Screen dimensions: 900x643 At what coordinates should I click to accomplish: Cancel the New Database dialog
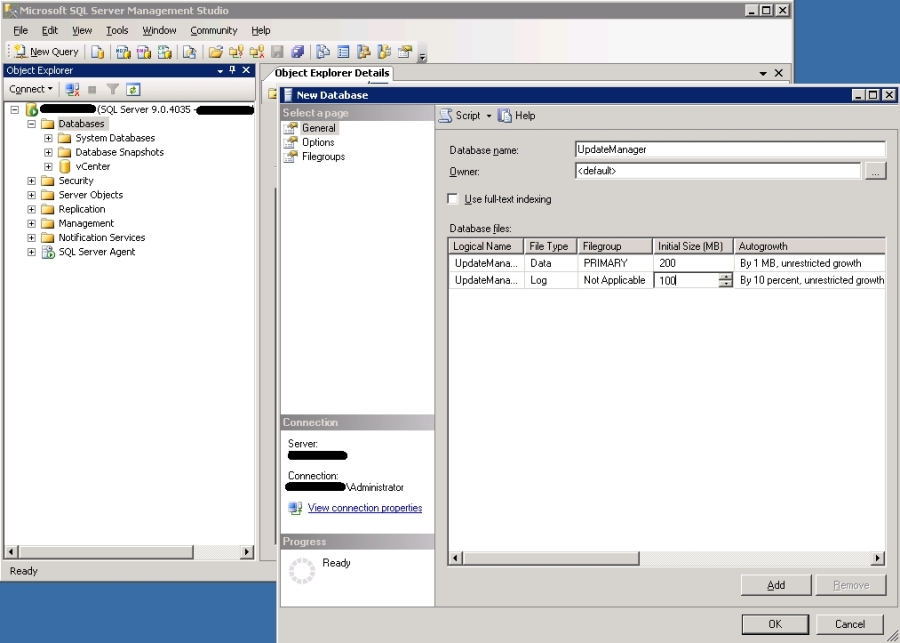click(849, 624)
